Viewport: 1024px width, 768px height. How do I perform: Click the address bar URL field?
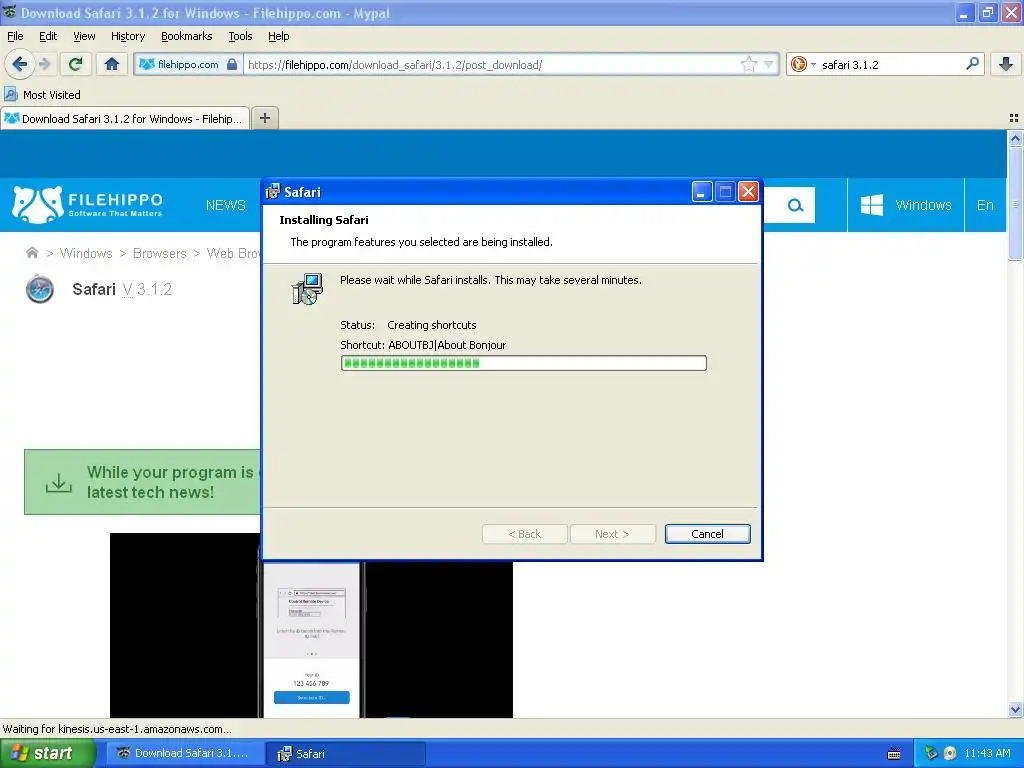tap(493, 65)
